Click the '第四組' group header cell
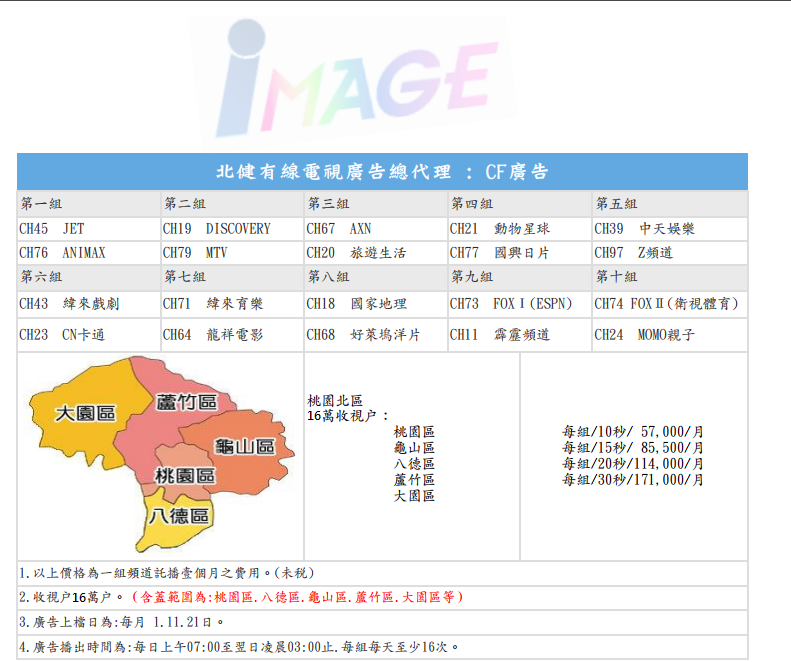Image resolution: width=791 pixels, height=662 pixels. tap(520, 204)
